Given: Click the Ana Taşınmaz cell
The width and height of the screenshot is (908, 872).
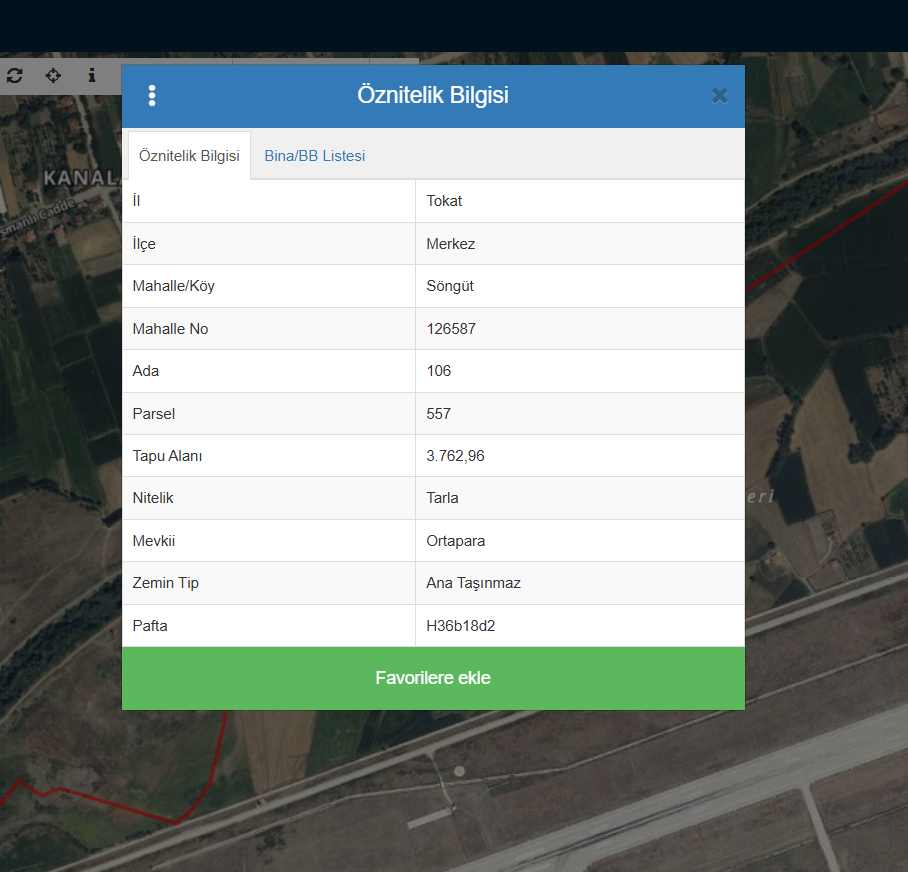Looking at the screenshot, I should (473, 583).
